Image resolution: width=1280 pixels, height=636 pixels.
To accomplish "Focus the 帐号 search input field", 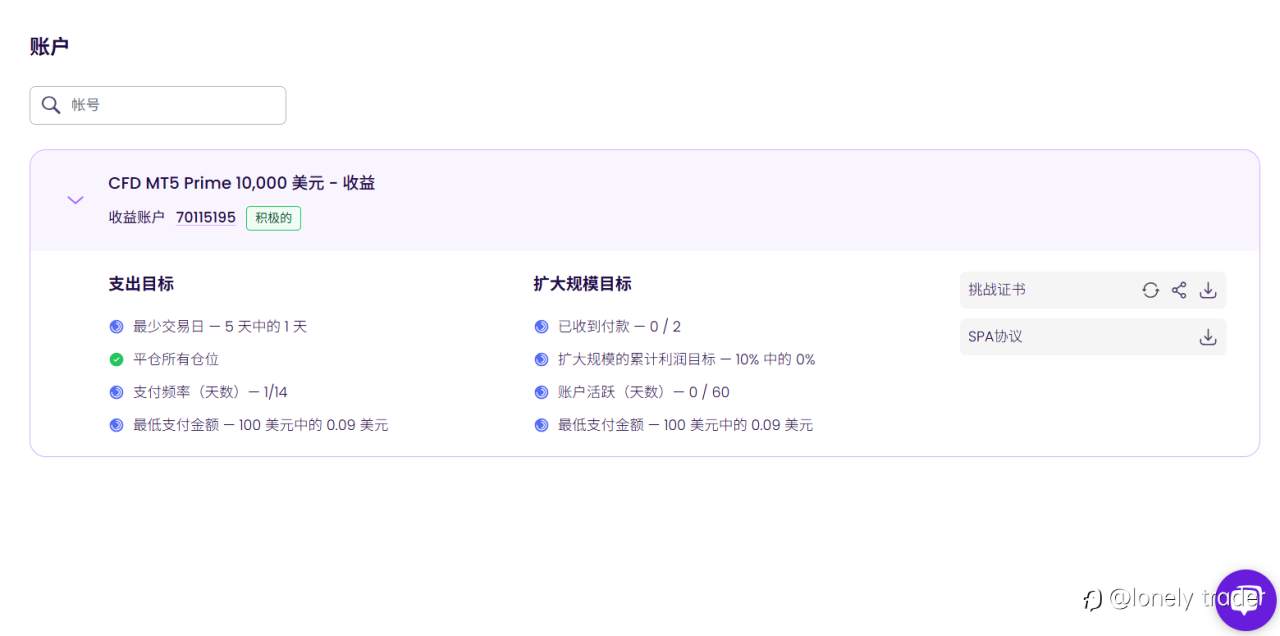I will click(158, 105).
